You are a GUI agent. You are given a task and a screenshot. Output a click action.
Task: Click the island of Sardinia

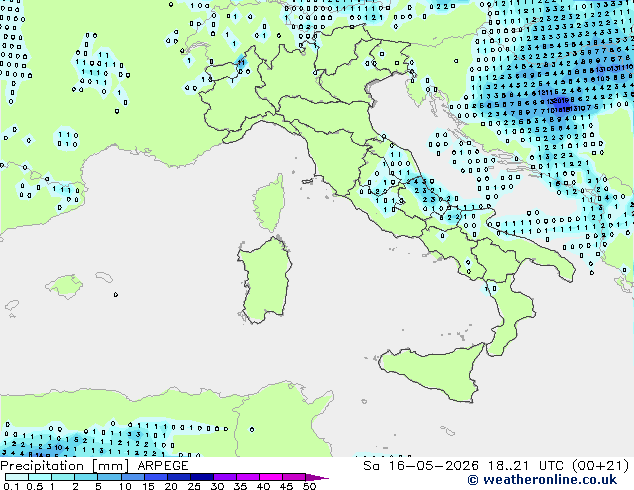point(265,281)
